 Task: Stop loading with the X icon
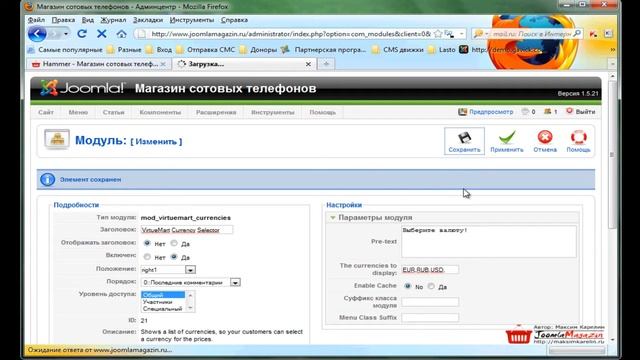102,34
